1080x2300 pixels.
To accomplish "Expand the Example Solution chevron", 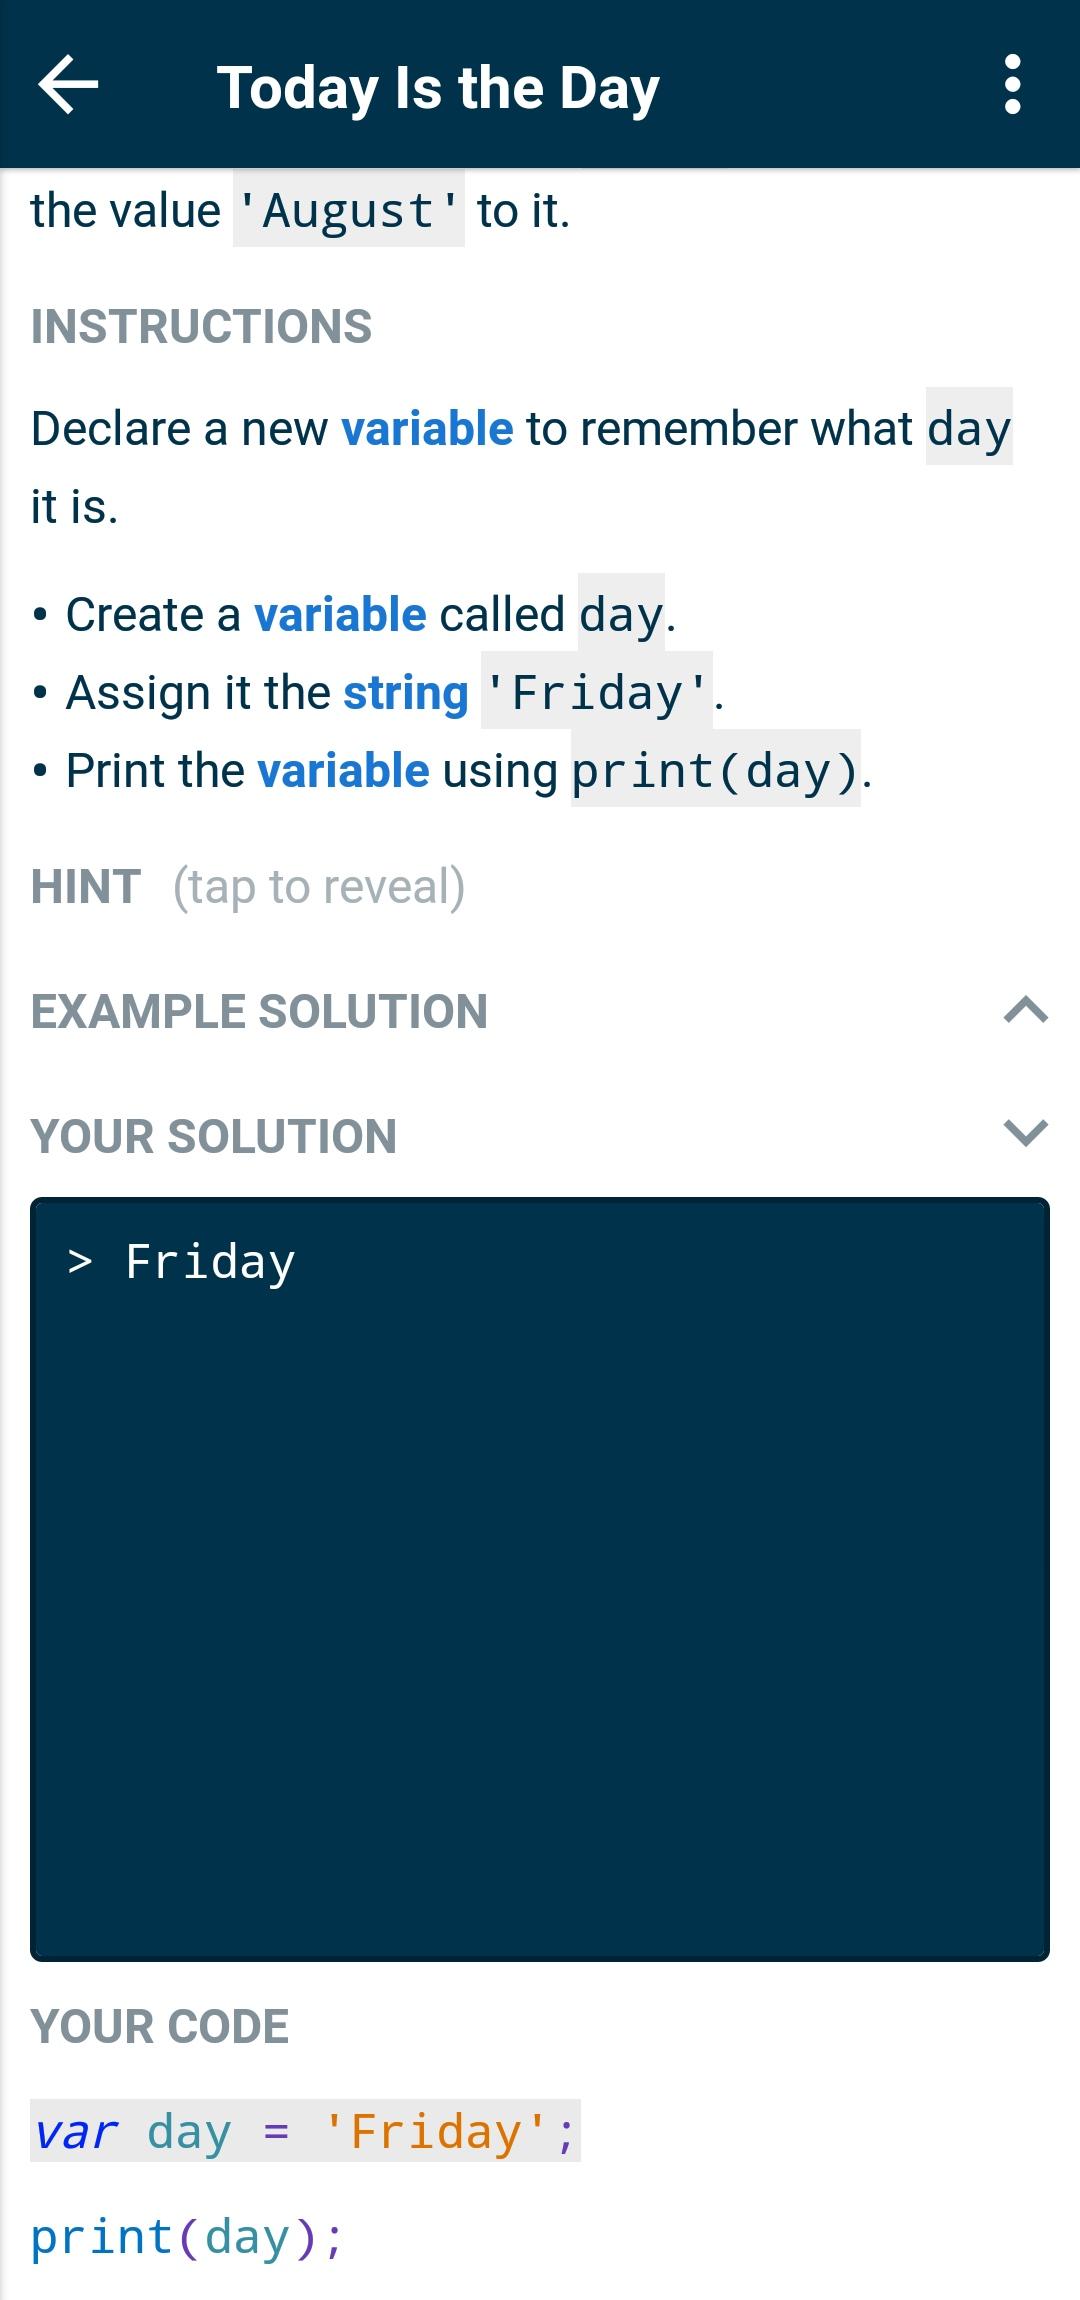I will coord(1025,1010).
